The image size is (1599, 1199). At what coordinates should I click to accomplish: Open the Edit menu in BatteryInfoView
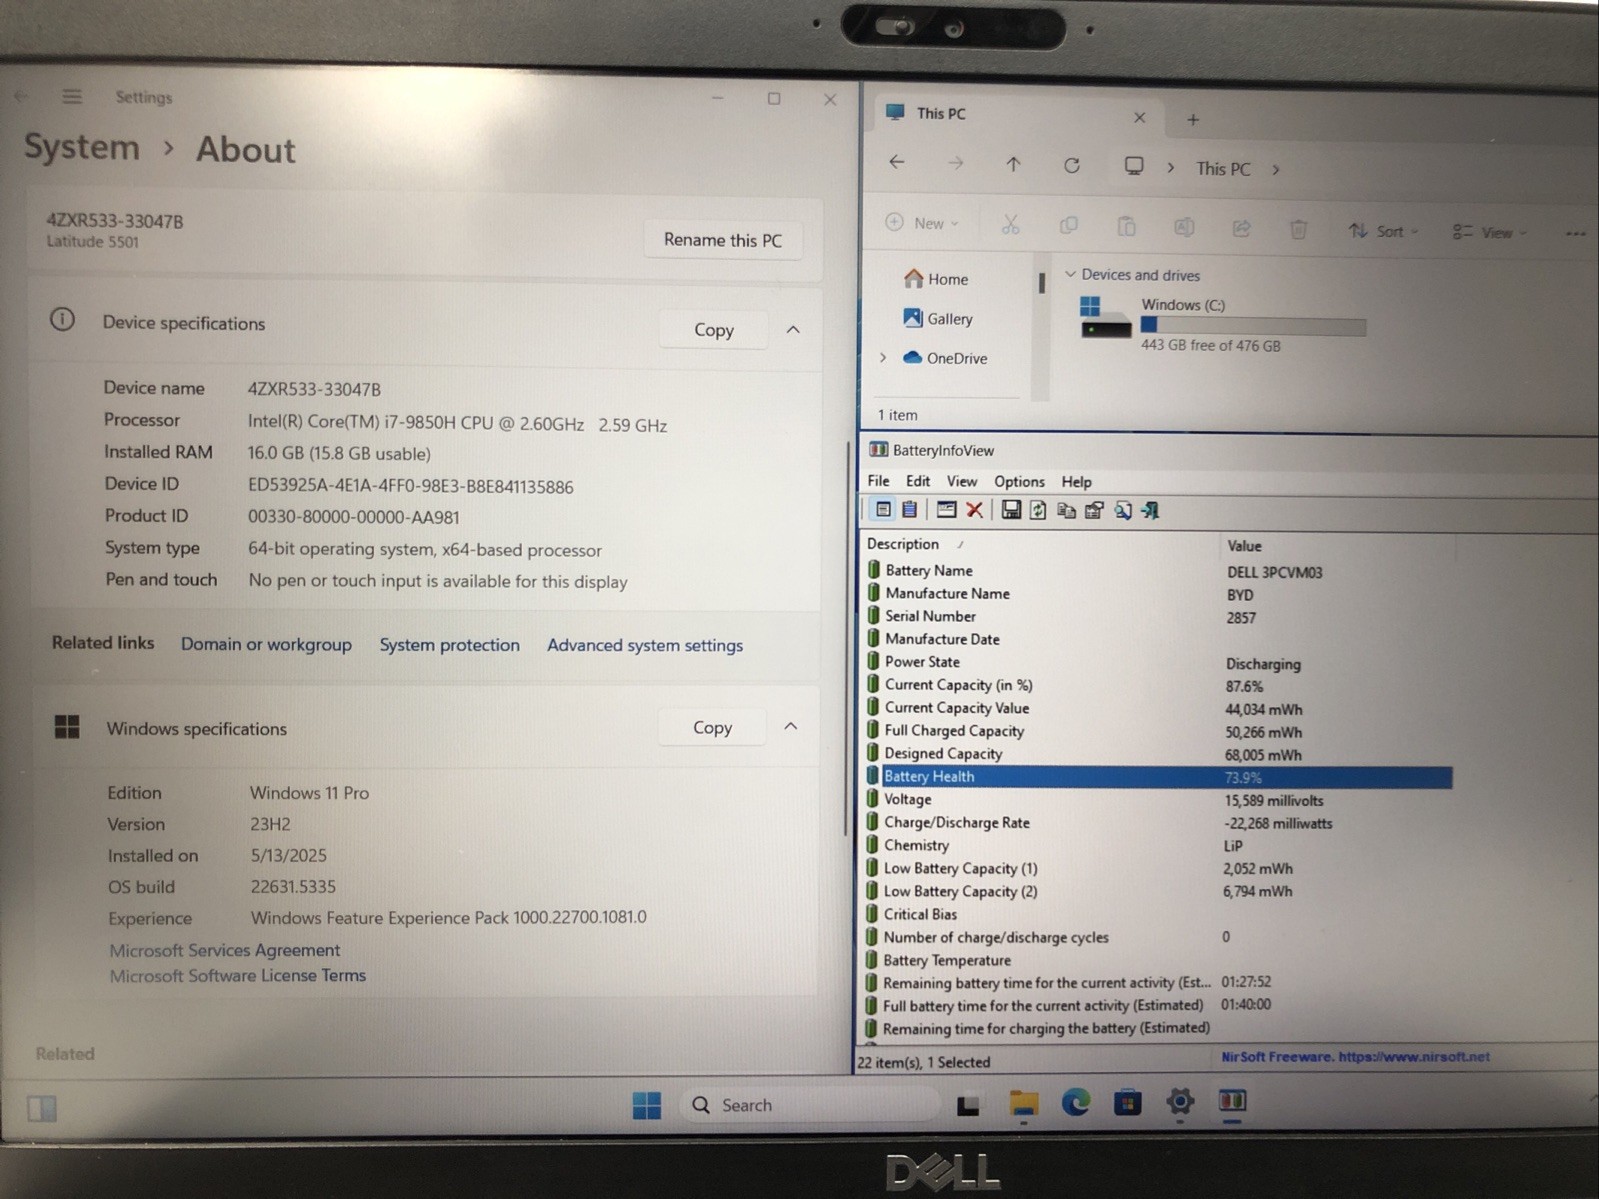coord(918,481)
